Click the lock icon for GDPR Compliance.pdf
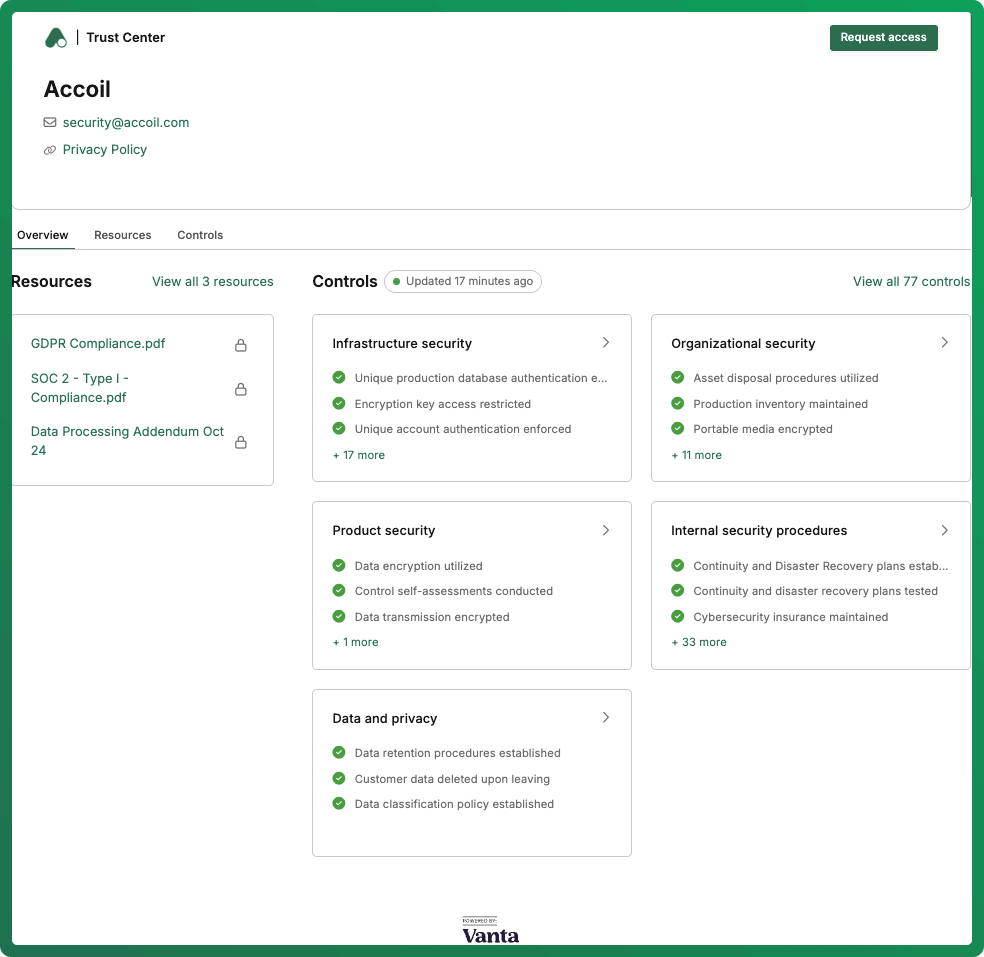984x957 pixels. click(x=240, y=345)
